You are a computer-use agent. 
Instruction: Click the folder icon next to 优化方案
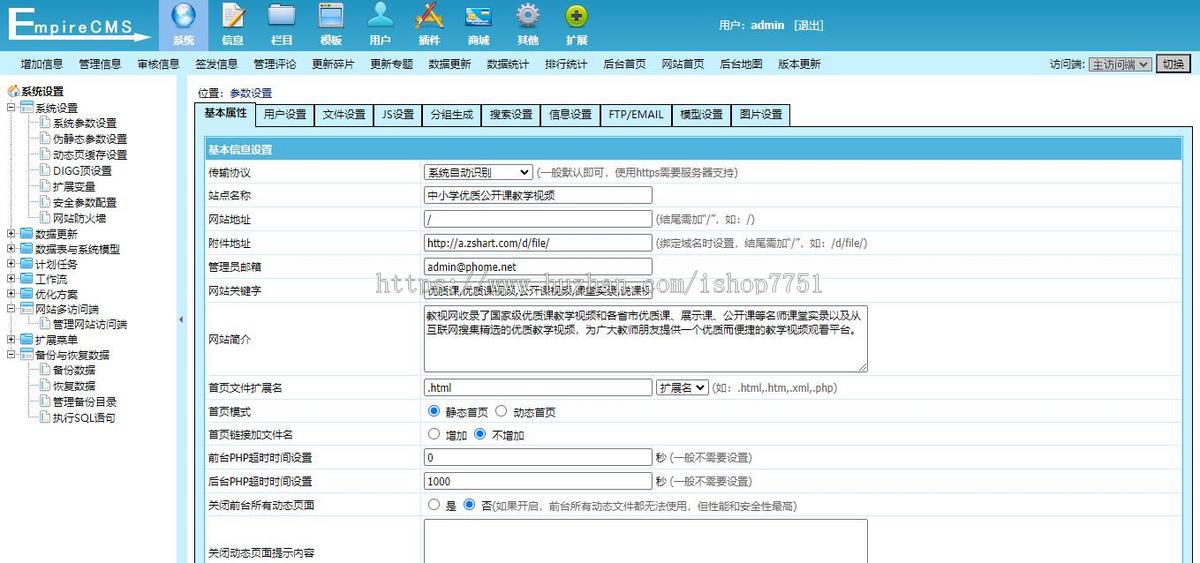tap(26, 295)
